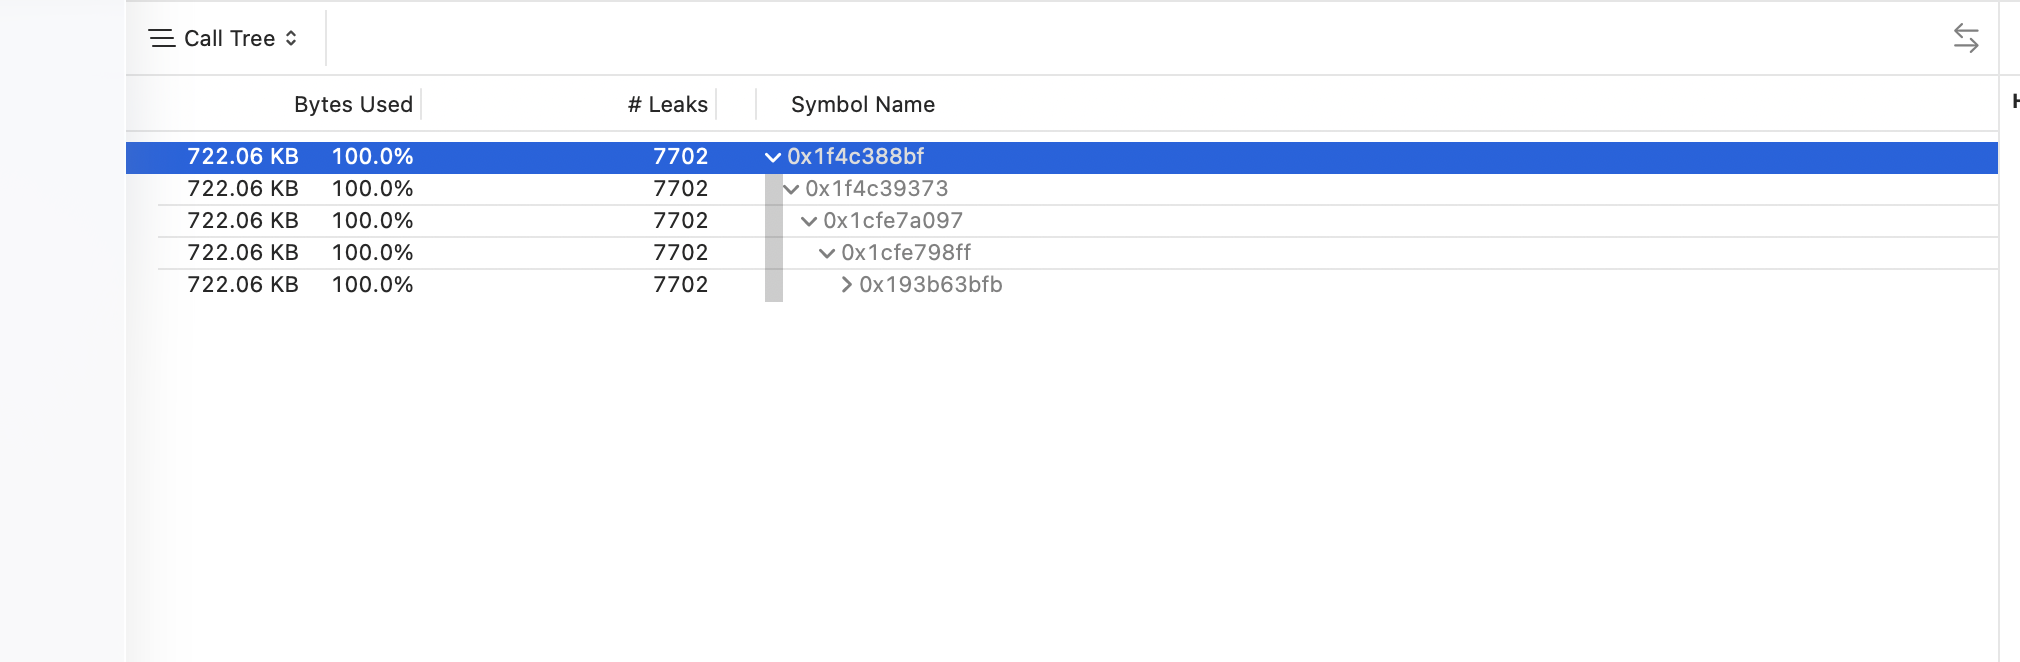Click 7702 leaks value in last row
Image resolution: width=2020 pixels, height=662 pixels.
(680, 285)
